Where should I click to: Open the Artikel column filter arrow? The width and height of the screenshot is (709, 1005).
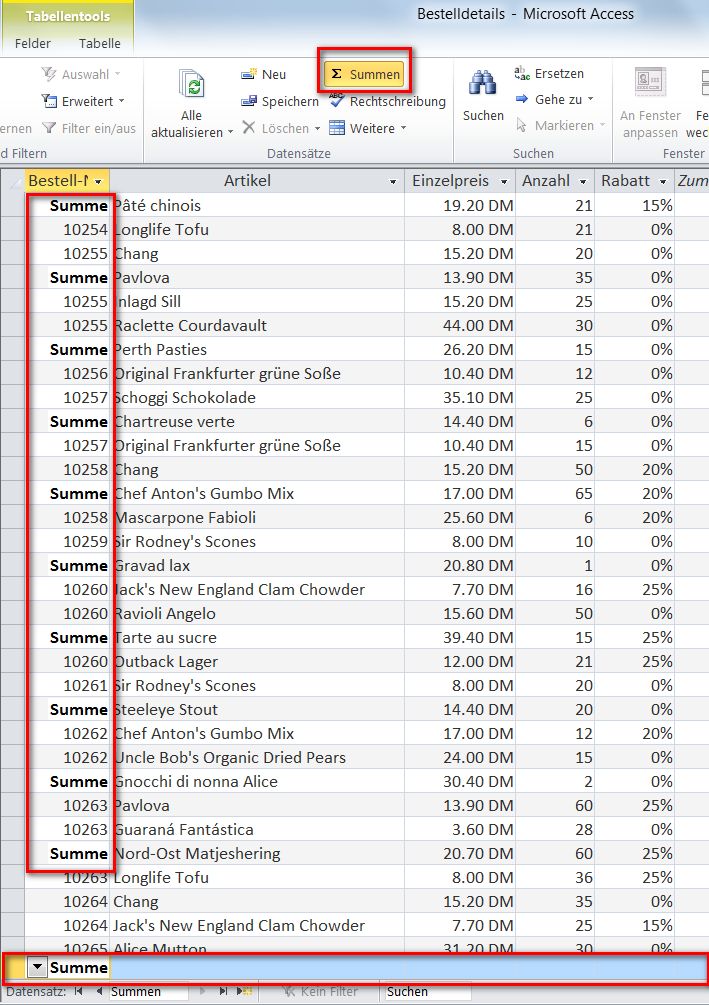[391, 182]
